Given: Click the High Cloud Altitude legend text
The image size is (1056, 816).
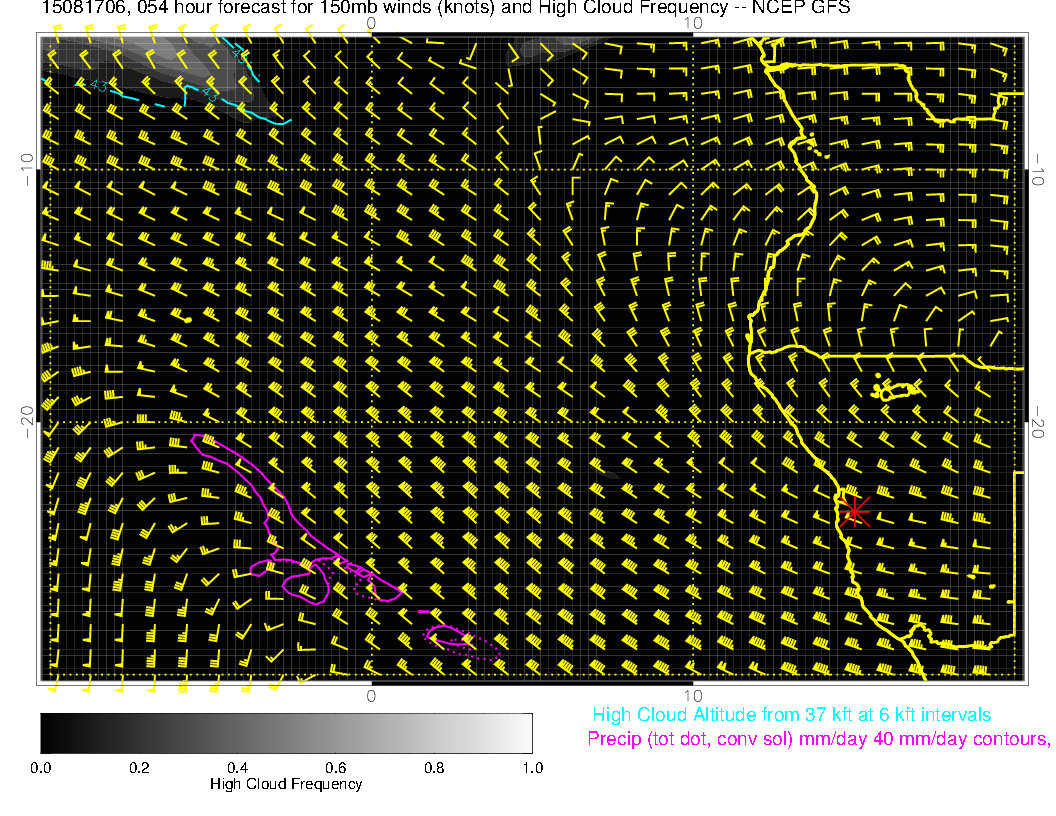Looking at the screenshot, I should (791, 715).
